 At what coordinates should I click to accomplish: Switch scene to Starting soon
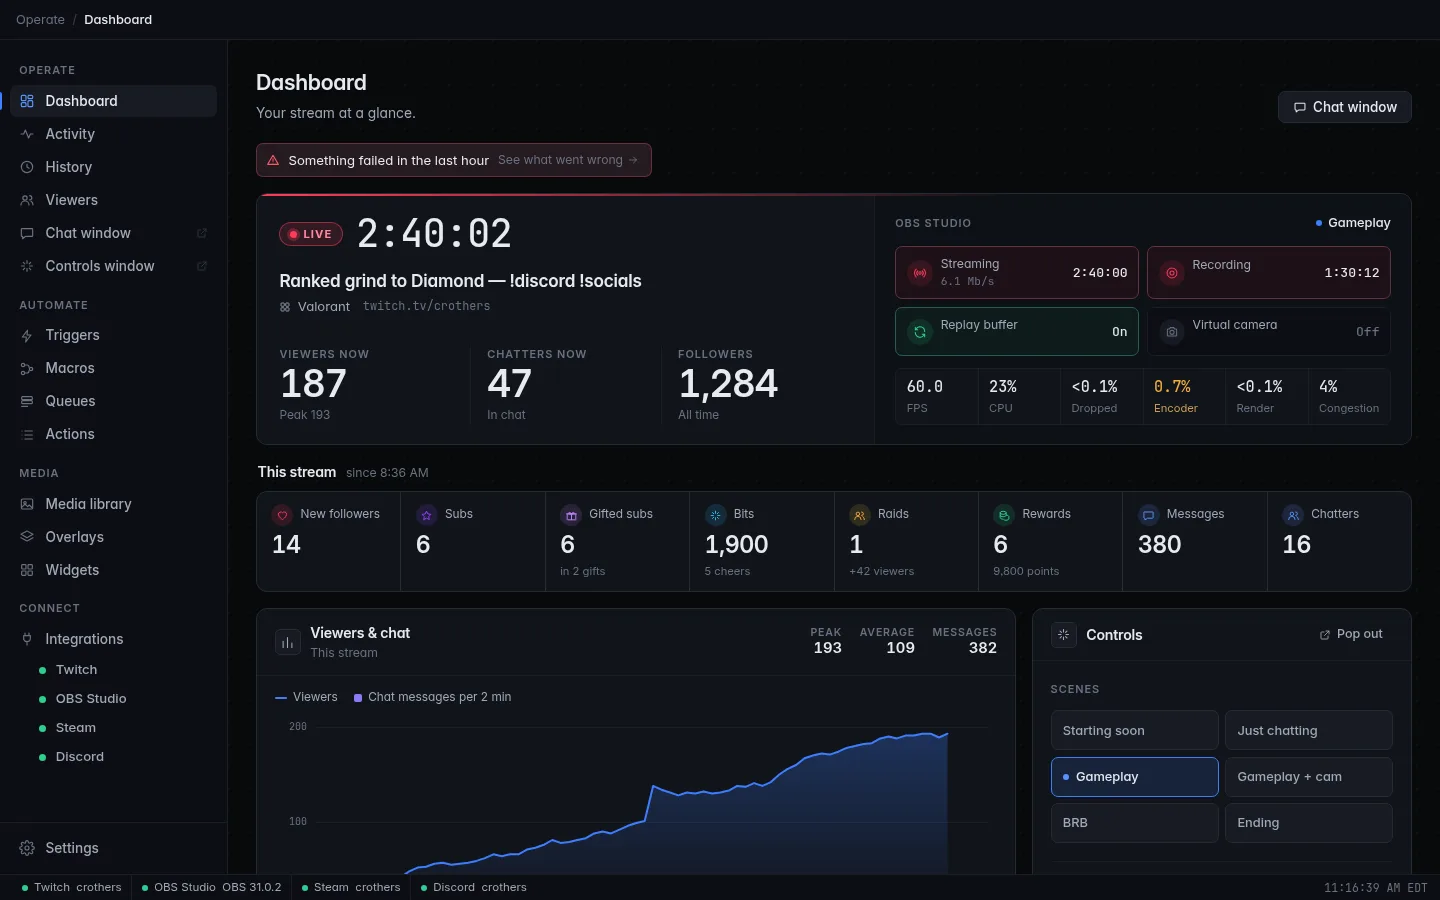(1135, 730)
